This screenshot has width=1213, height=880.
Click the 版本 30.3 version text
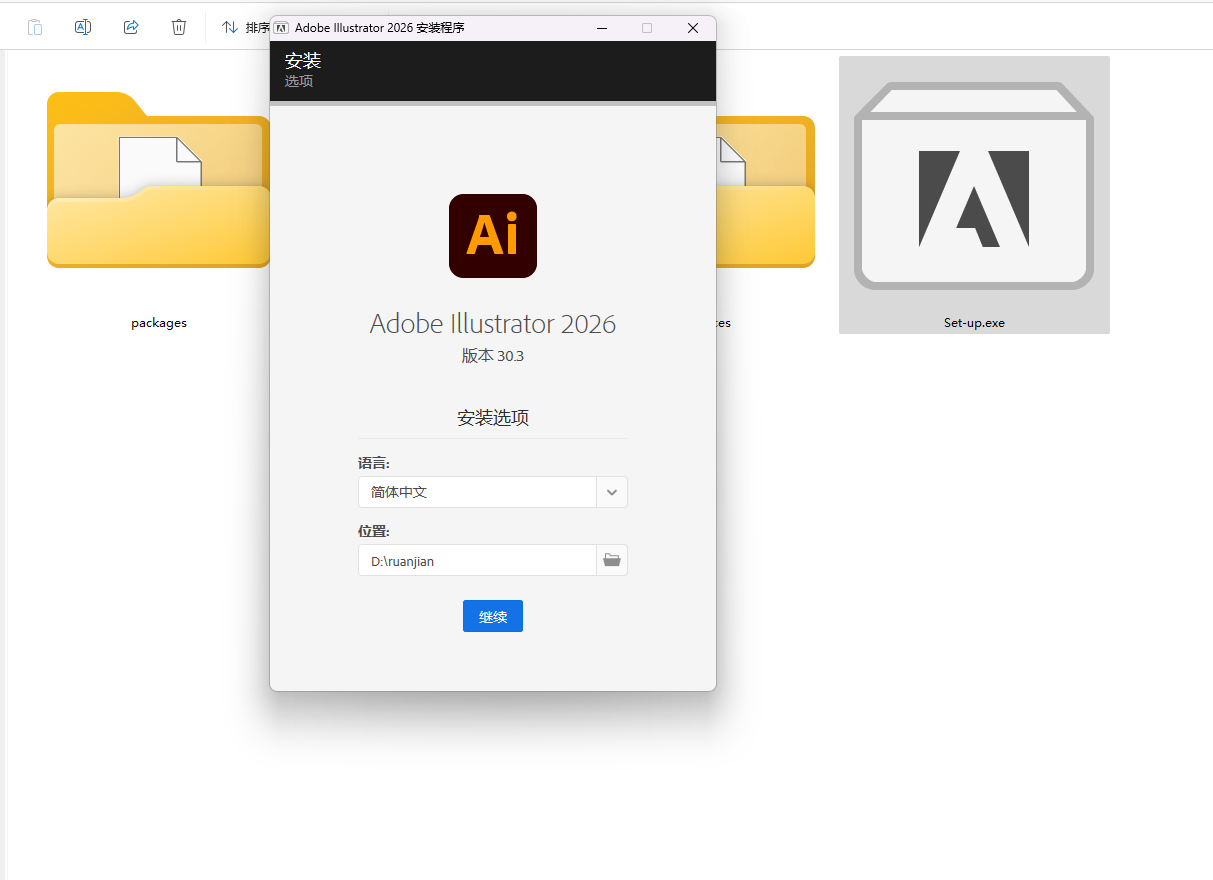[493, 356]
